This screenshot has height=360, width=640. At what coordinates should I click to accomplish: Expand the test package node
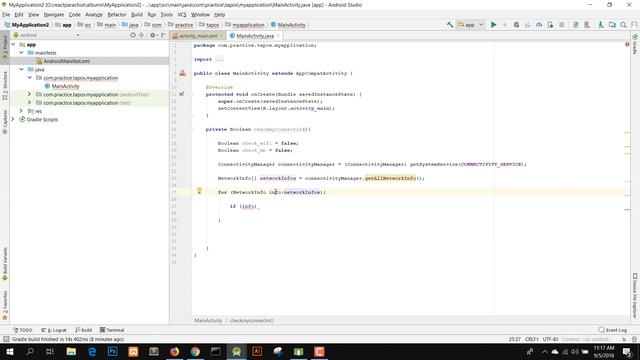pyautogui.click(x=29, y=103)
